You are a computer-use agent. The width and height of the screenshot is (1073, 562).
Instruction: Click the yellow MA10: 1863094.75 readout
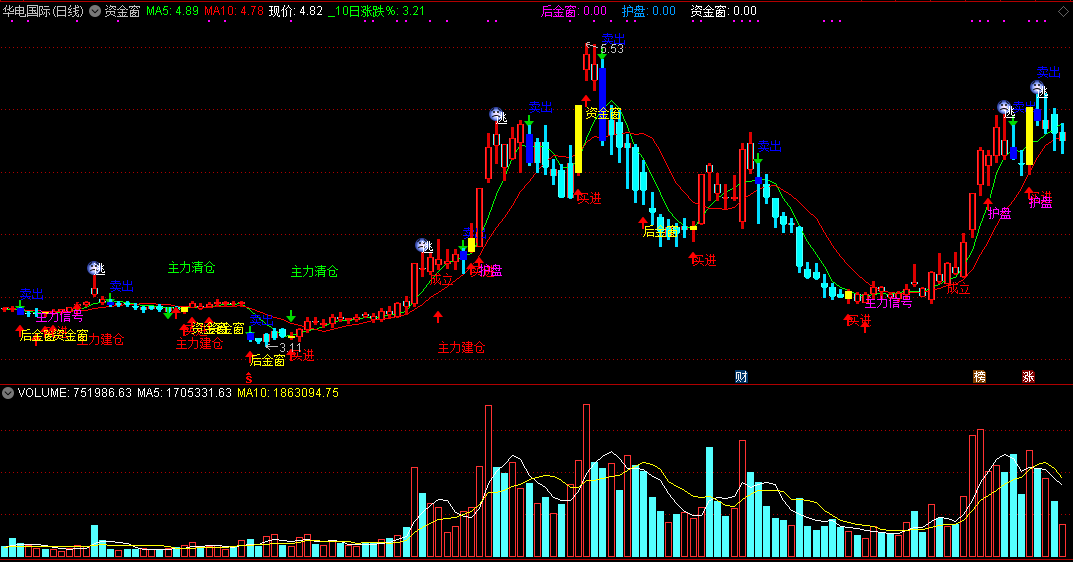tap(287, 393)
